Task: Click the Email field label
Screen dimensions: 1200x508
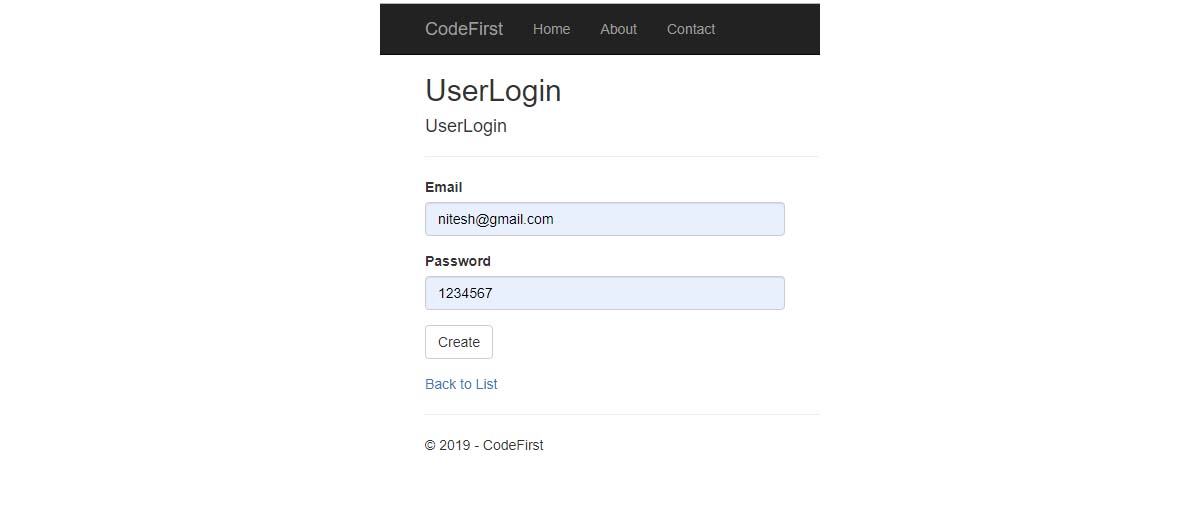Action: [x=443, y=187]
